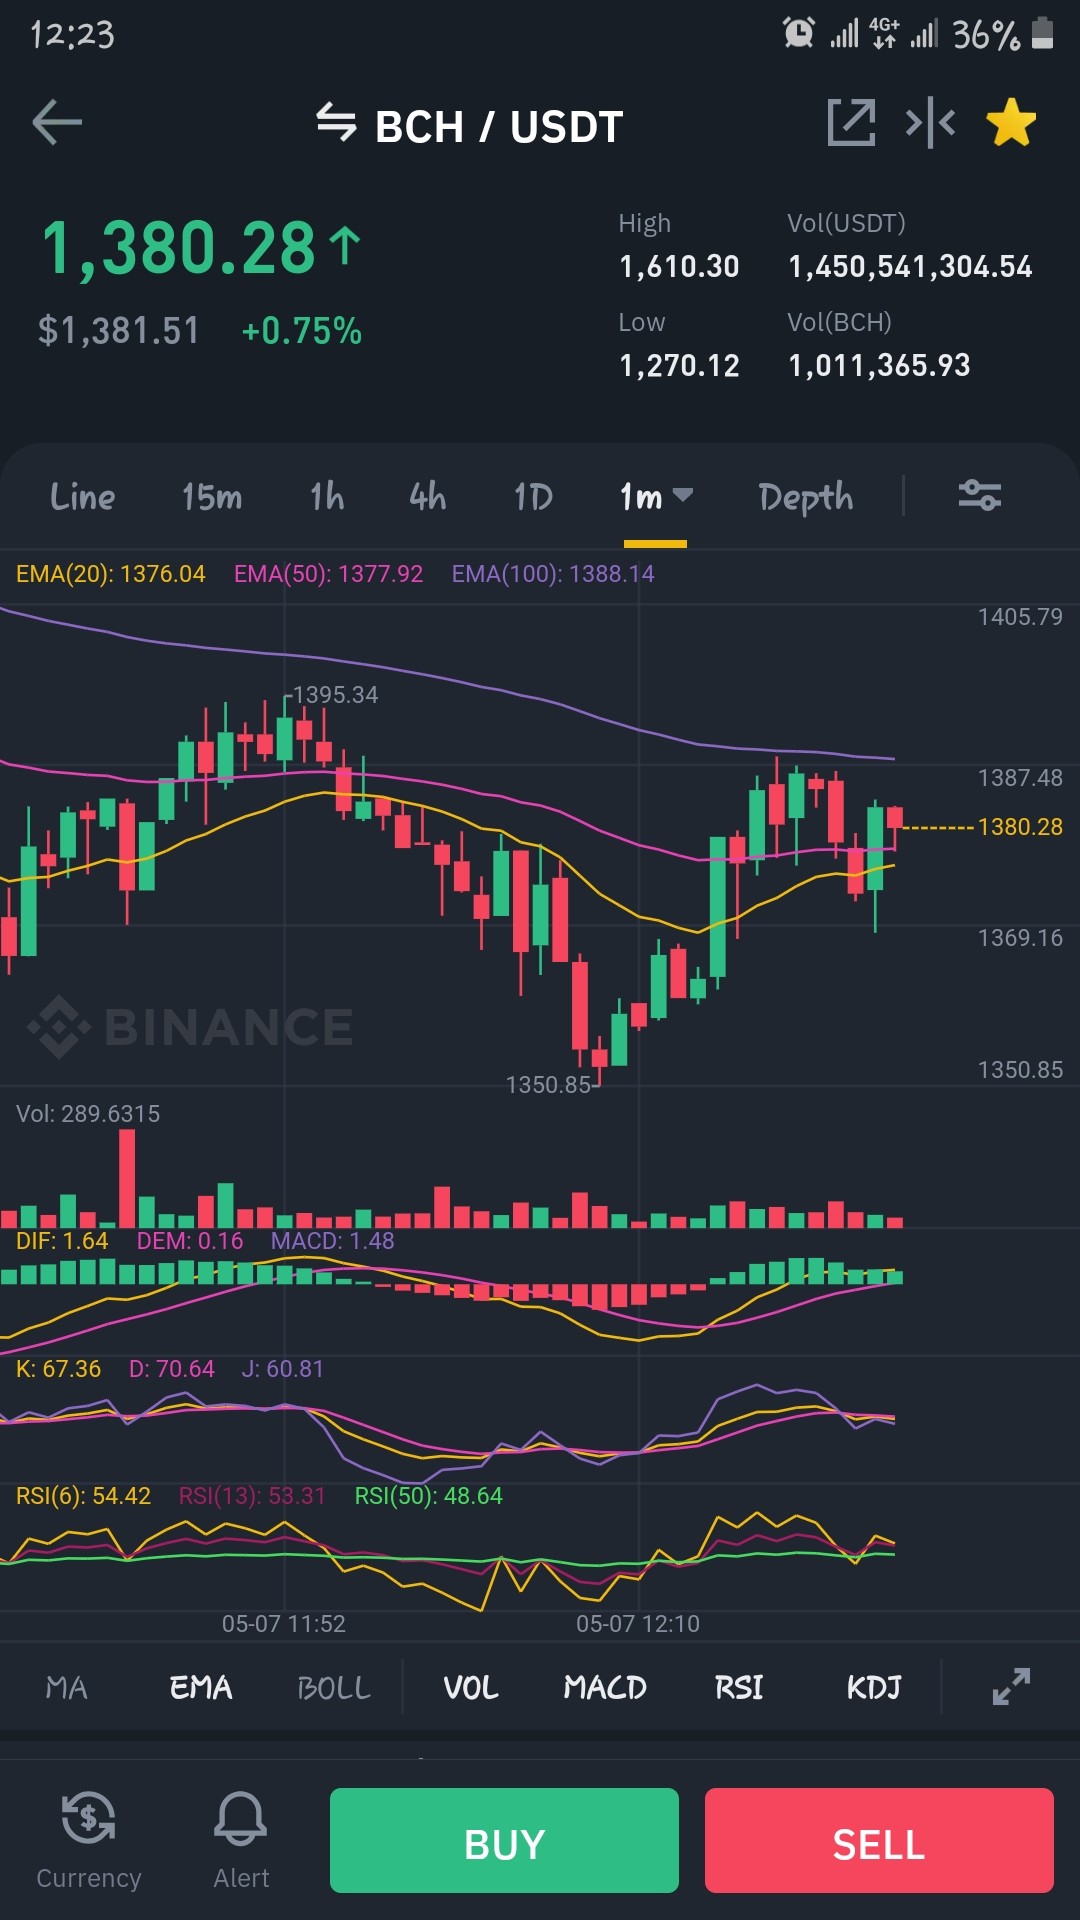This screenshot has height=1920, width=1080.
Task: Tap the back arrow icon
Action: pos(57,123)
